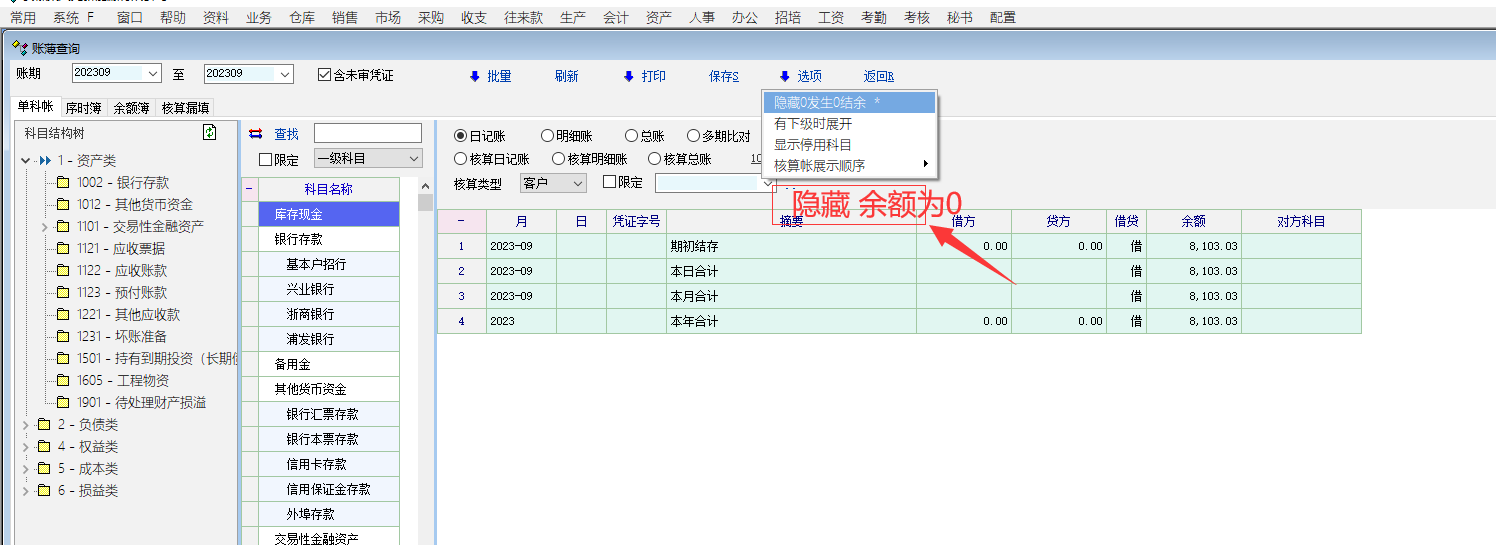
Task: Click the folder icon for 1122 应收账款
Action: (62, 271)
